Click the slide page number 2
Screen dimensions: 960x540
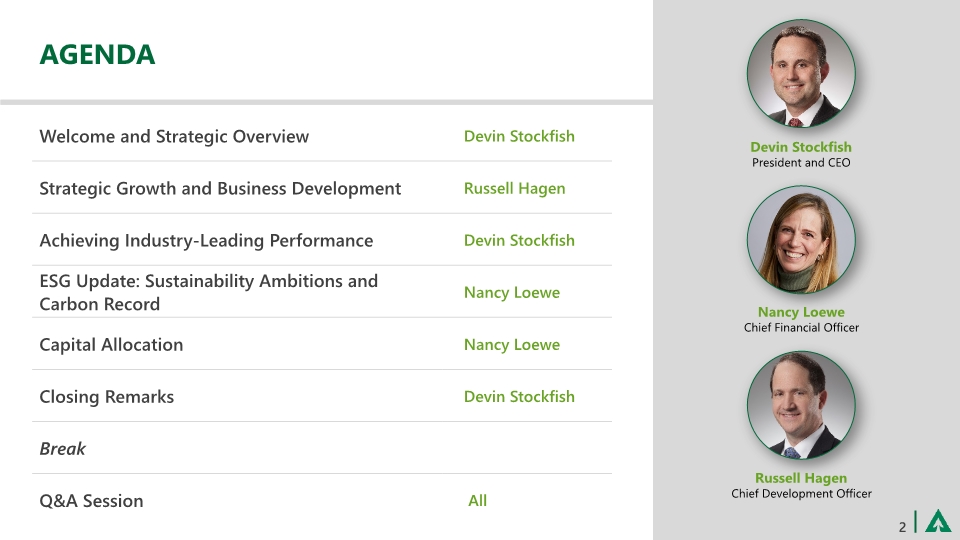[x=902, y=525]
